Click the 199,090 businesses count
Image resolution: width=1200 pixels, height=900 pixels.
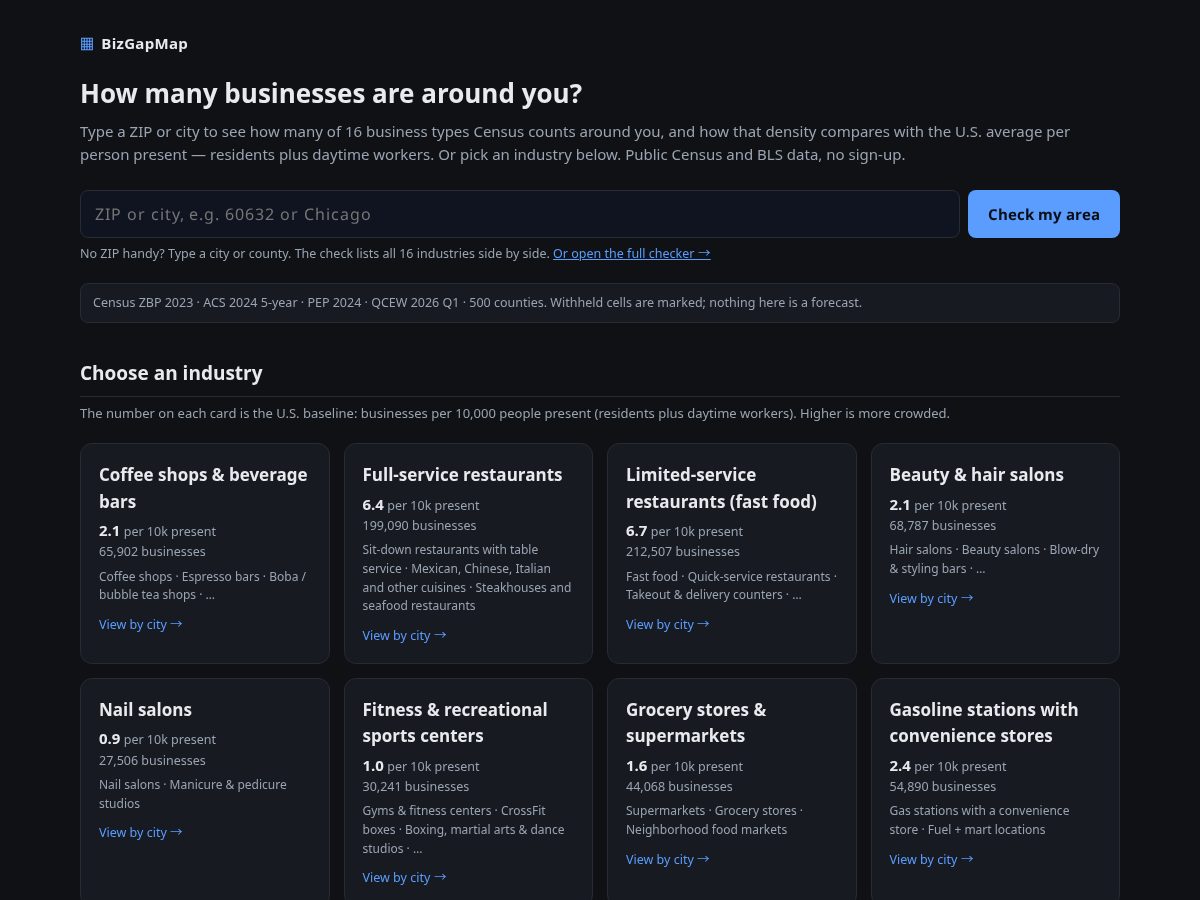point(419,526)
